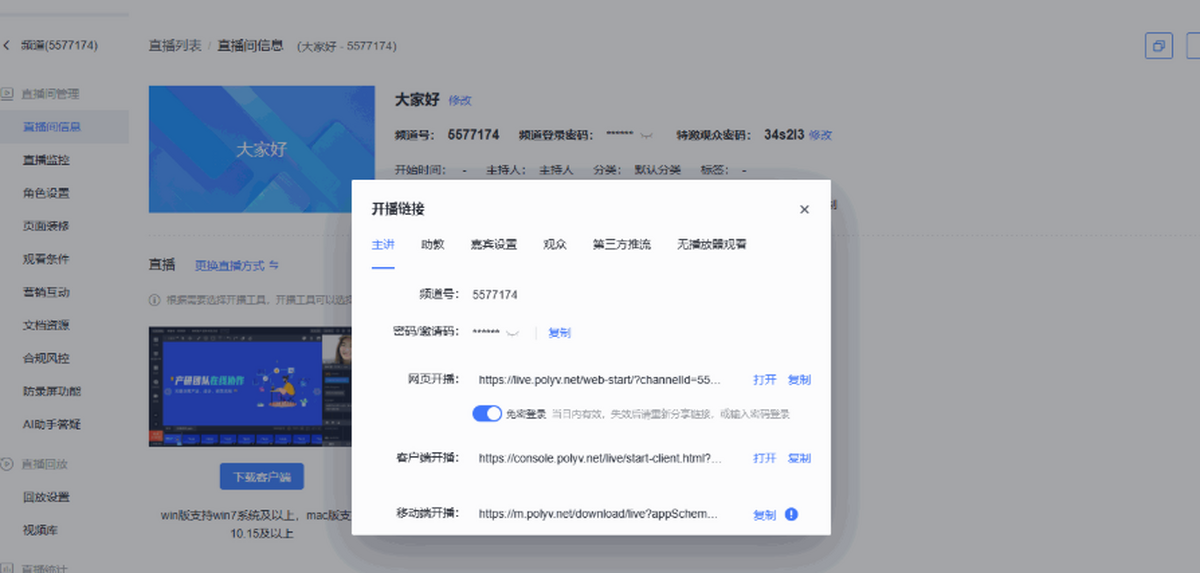
Task: Click the copy-window icon at top right
Action: click(x=1158, y=46)
